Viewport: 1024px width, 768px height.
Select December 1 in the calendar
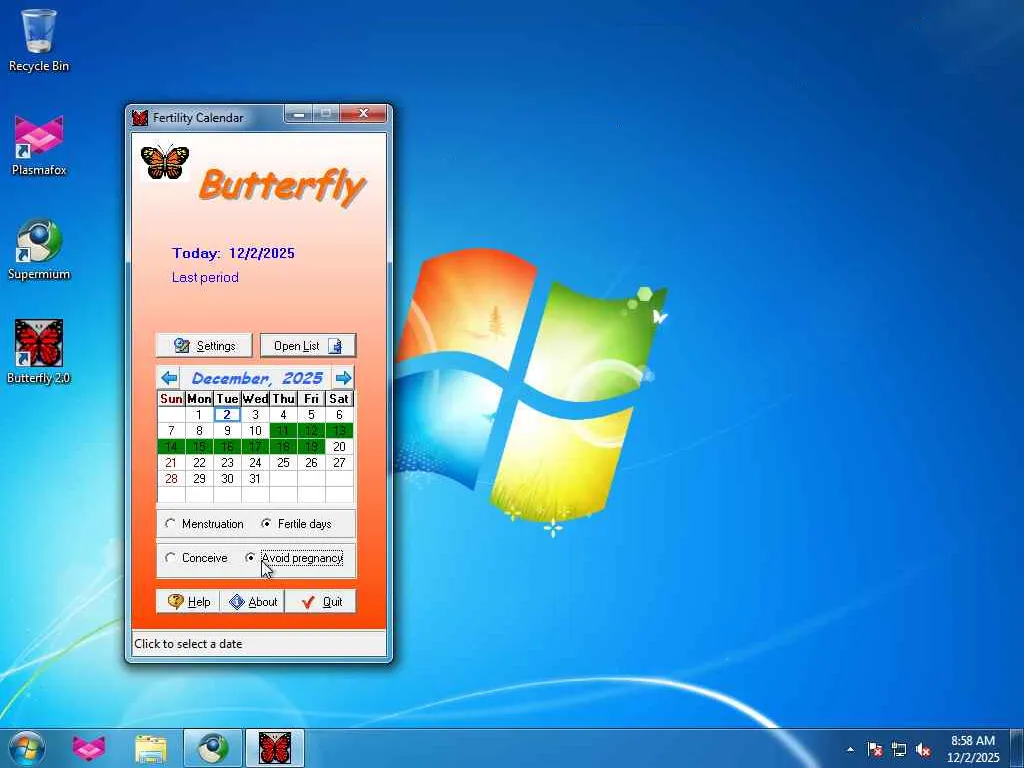click(x=199, y=415)
